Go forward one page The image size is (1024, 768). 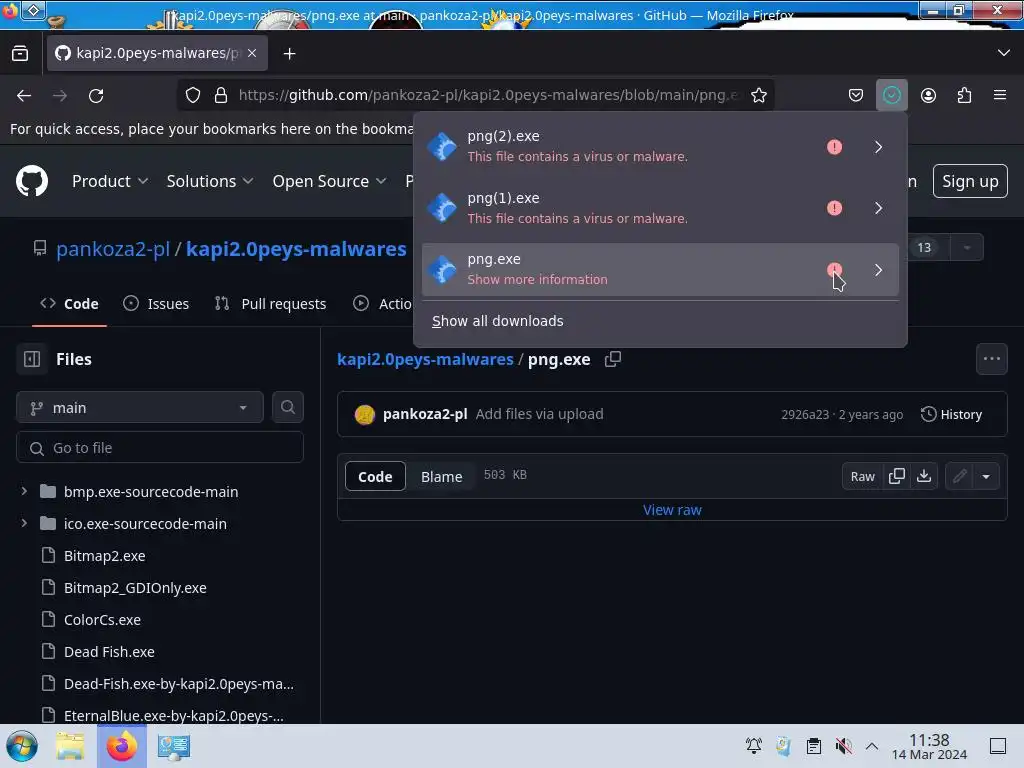point(60,95)
